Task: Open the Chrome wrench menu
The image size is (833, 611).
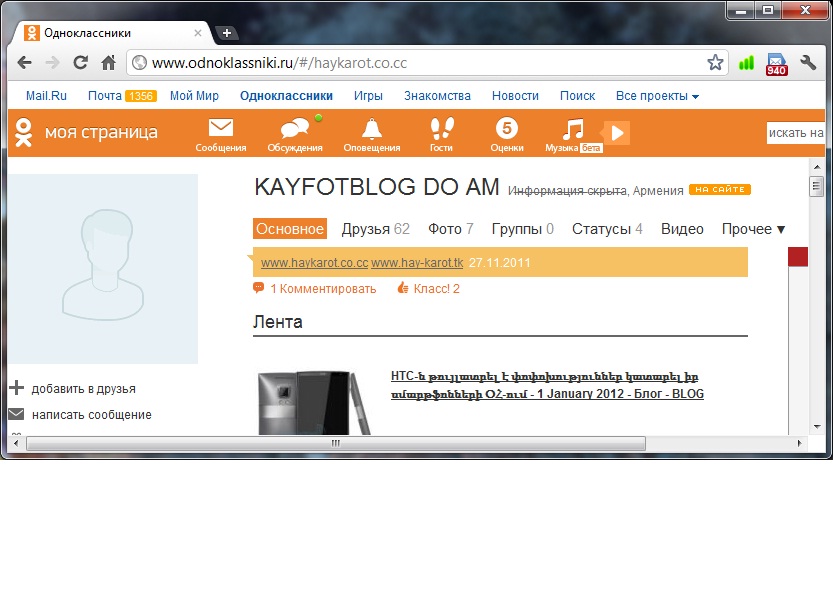Action: 809,62
